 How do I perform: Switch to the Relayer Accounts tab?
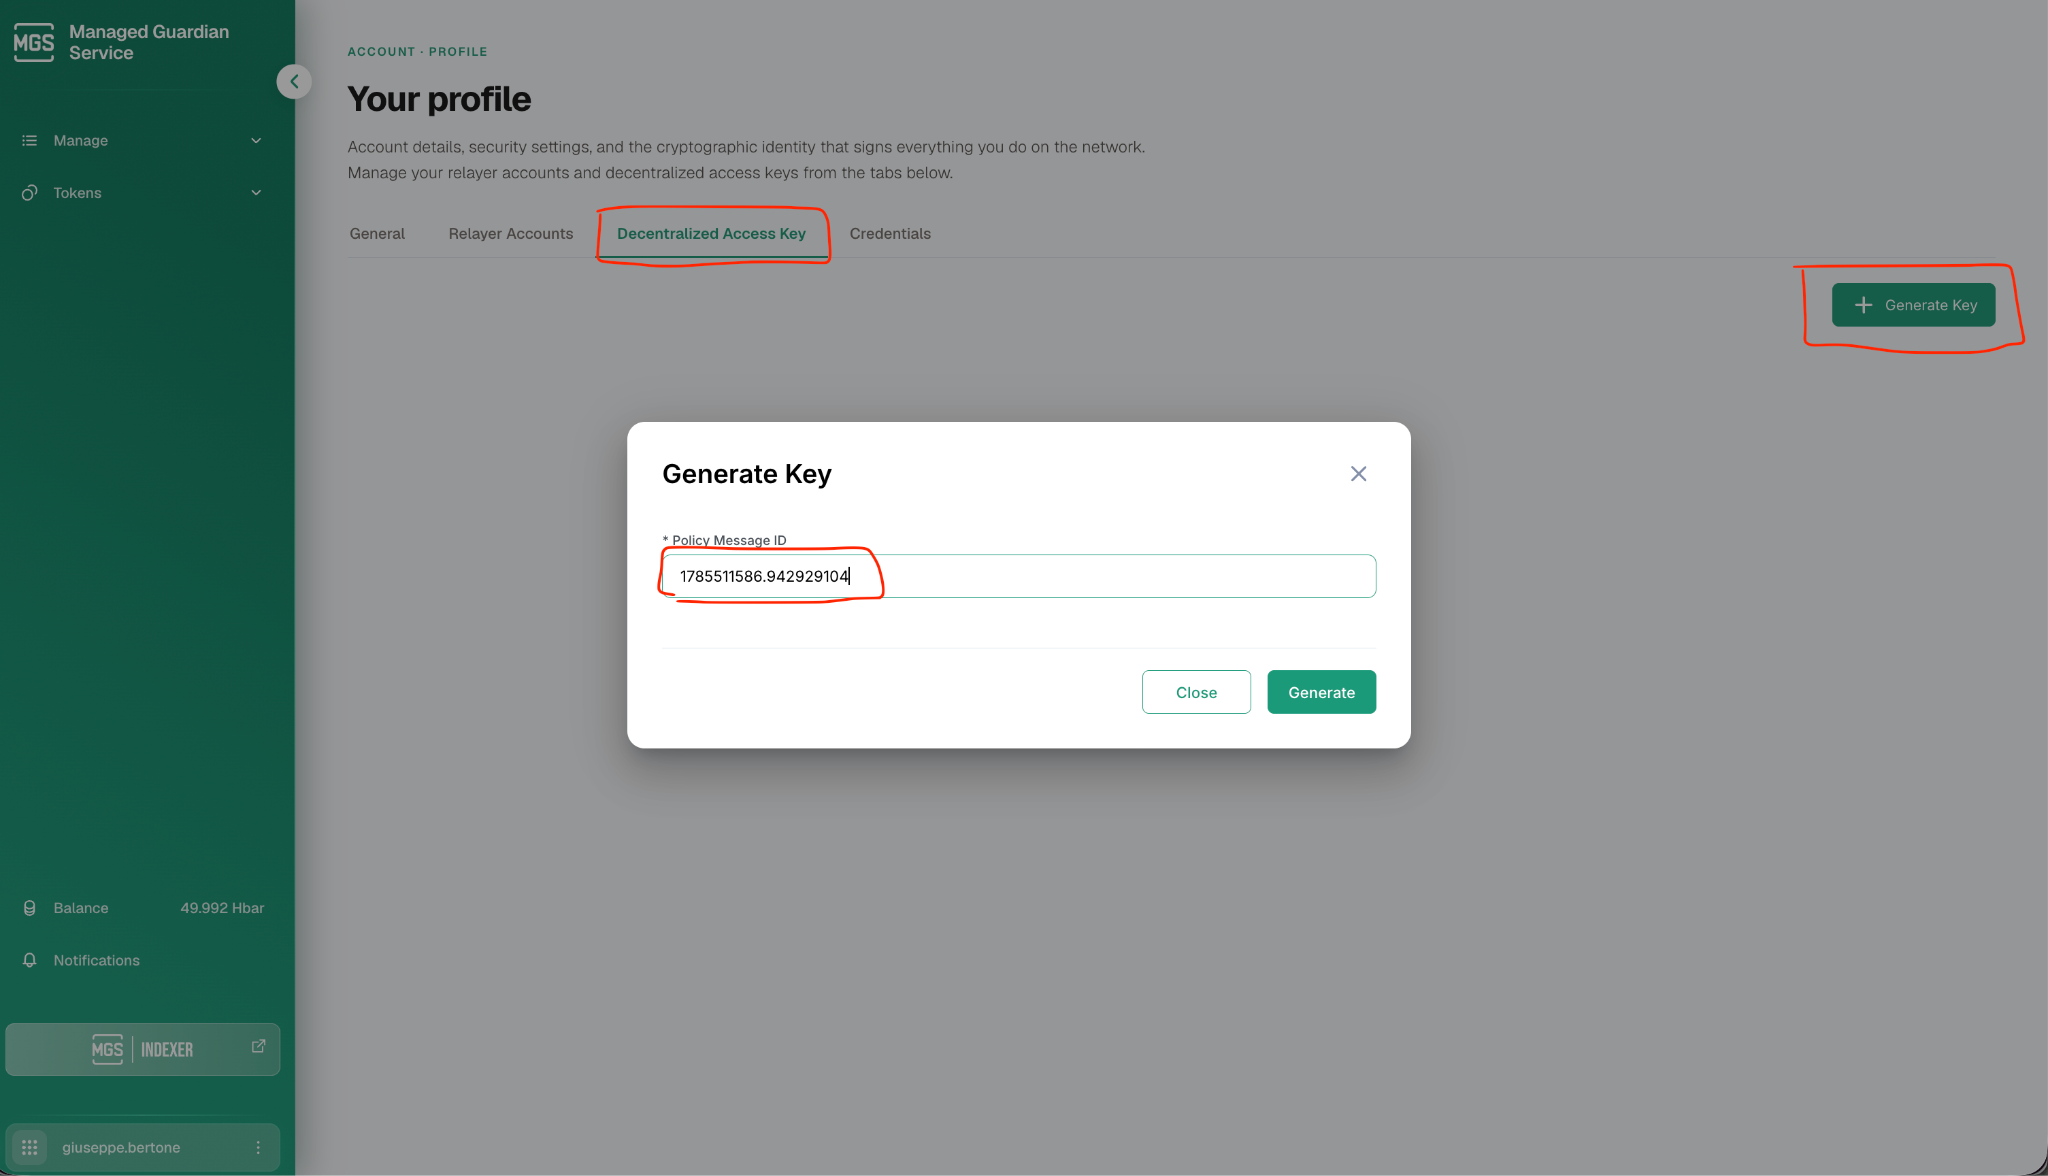[511, 234]
